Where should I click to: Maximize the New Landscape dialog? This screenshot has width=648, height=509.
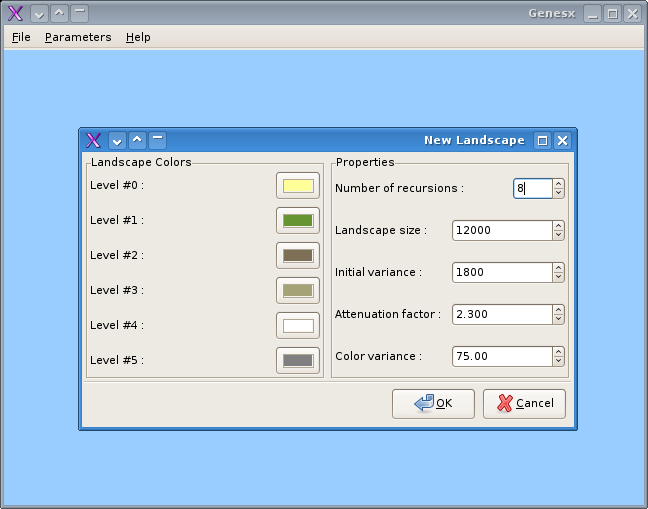(542, 141)
